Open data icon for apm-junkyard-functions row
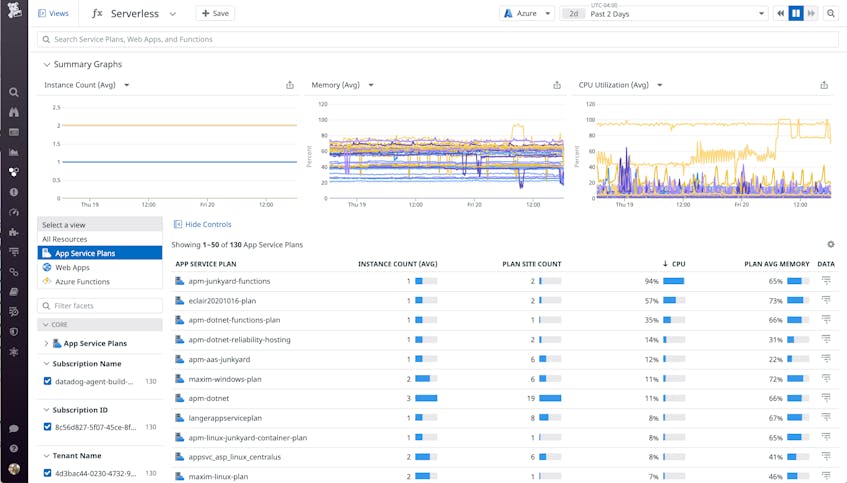This screenshot has height=483, width=847. [826, 280]
